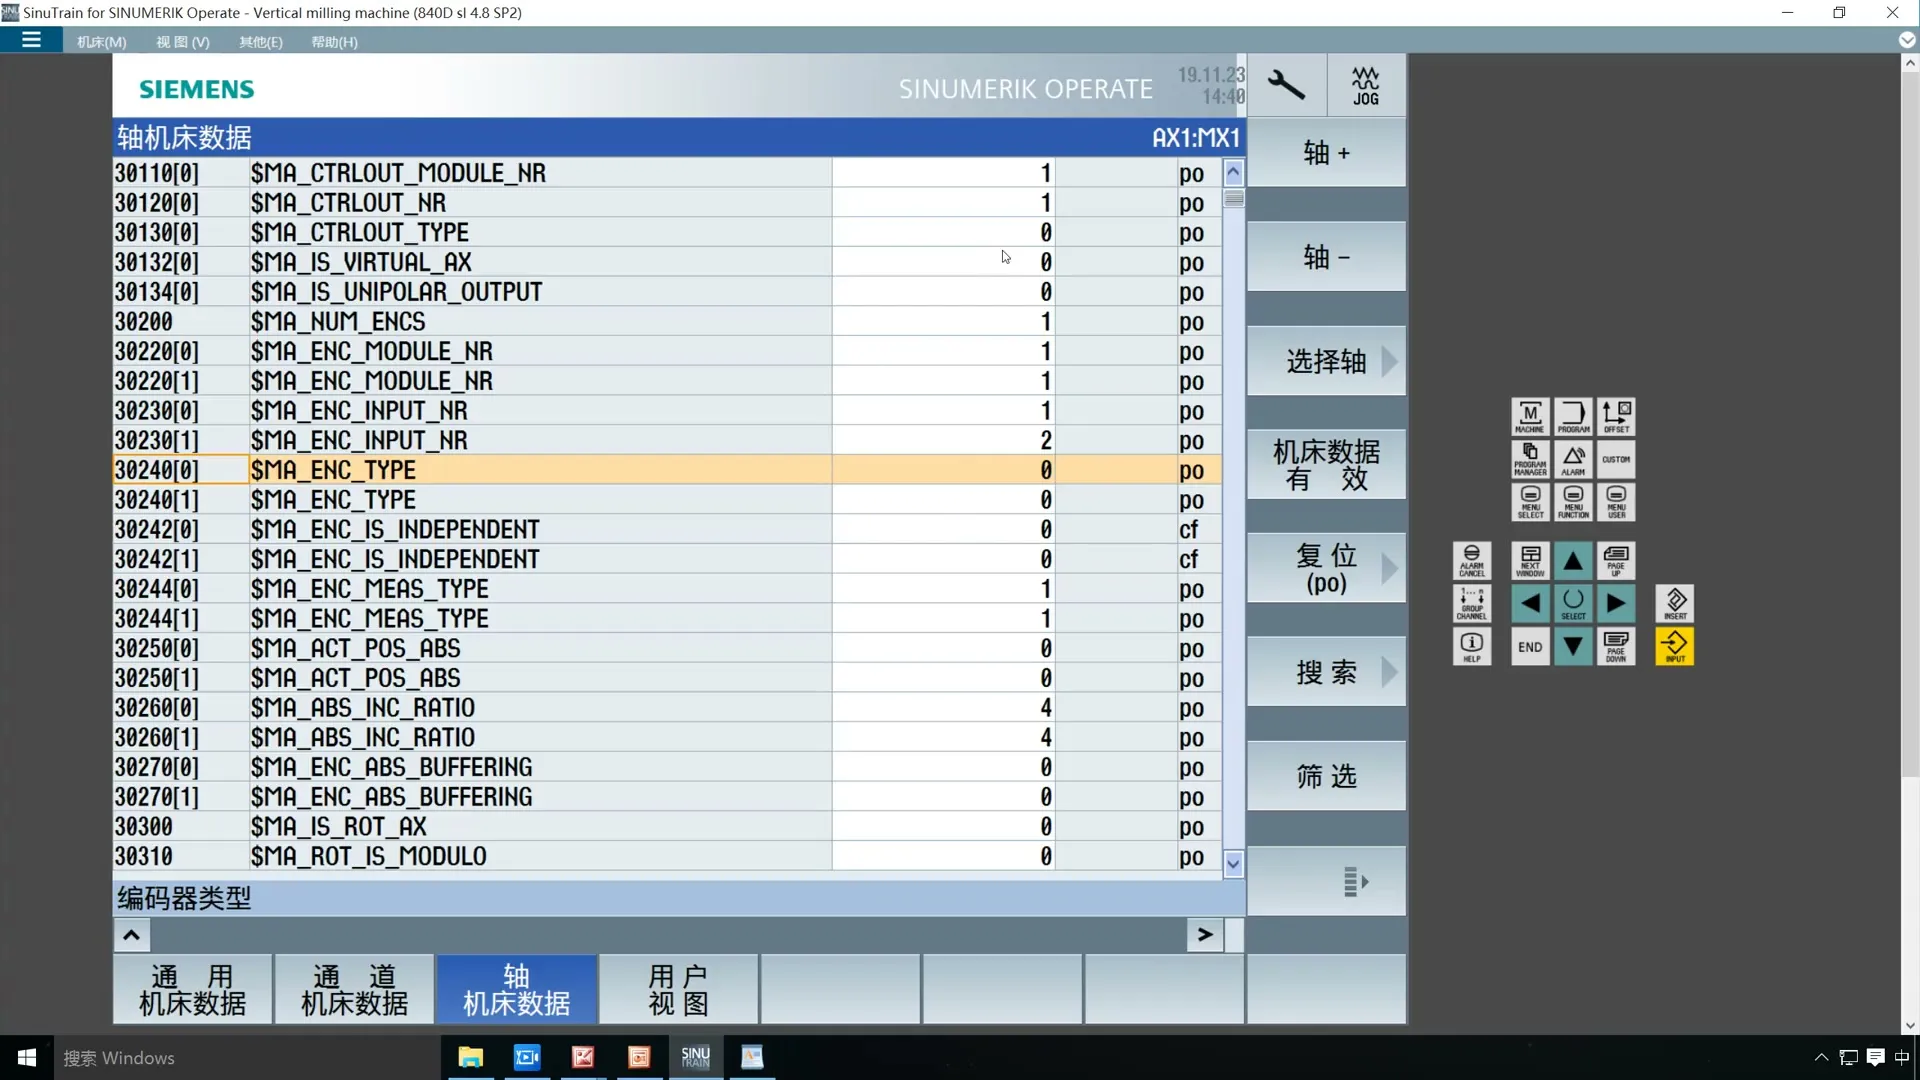Click the 轴 + softkey button
This screenshot has height=1080, width=1920.
pos(1326,153)
